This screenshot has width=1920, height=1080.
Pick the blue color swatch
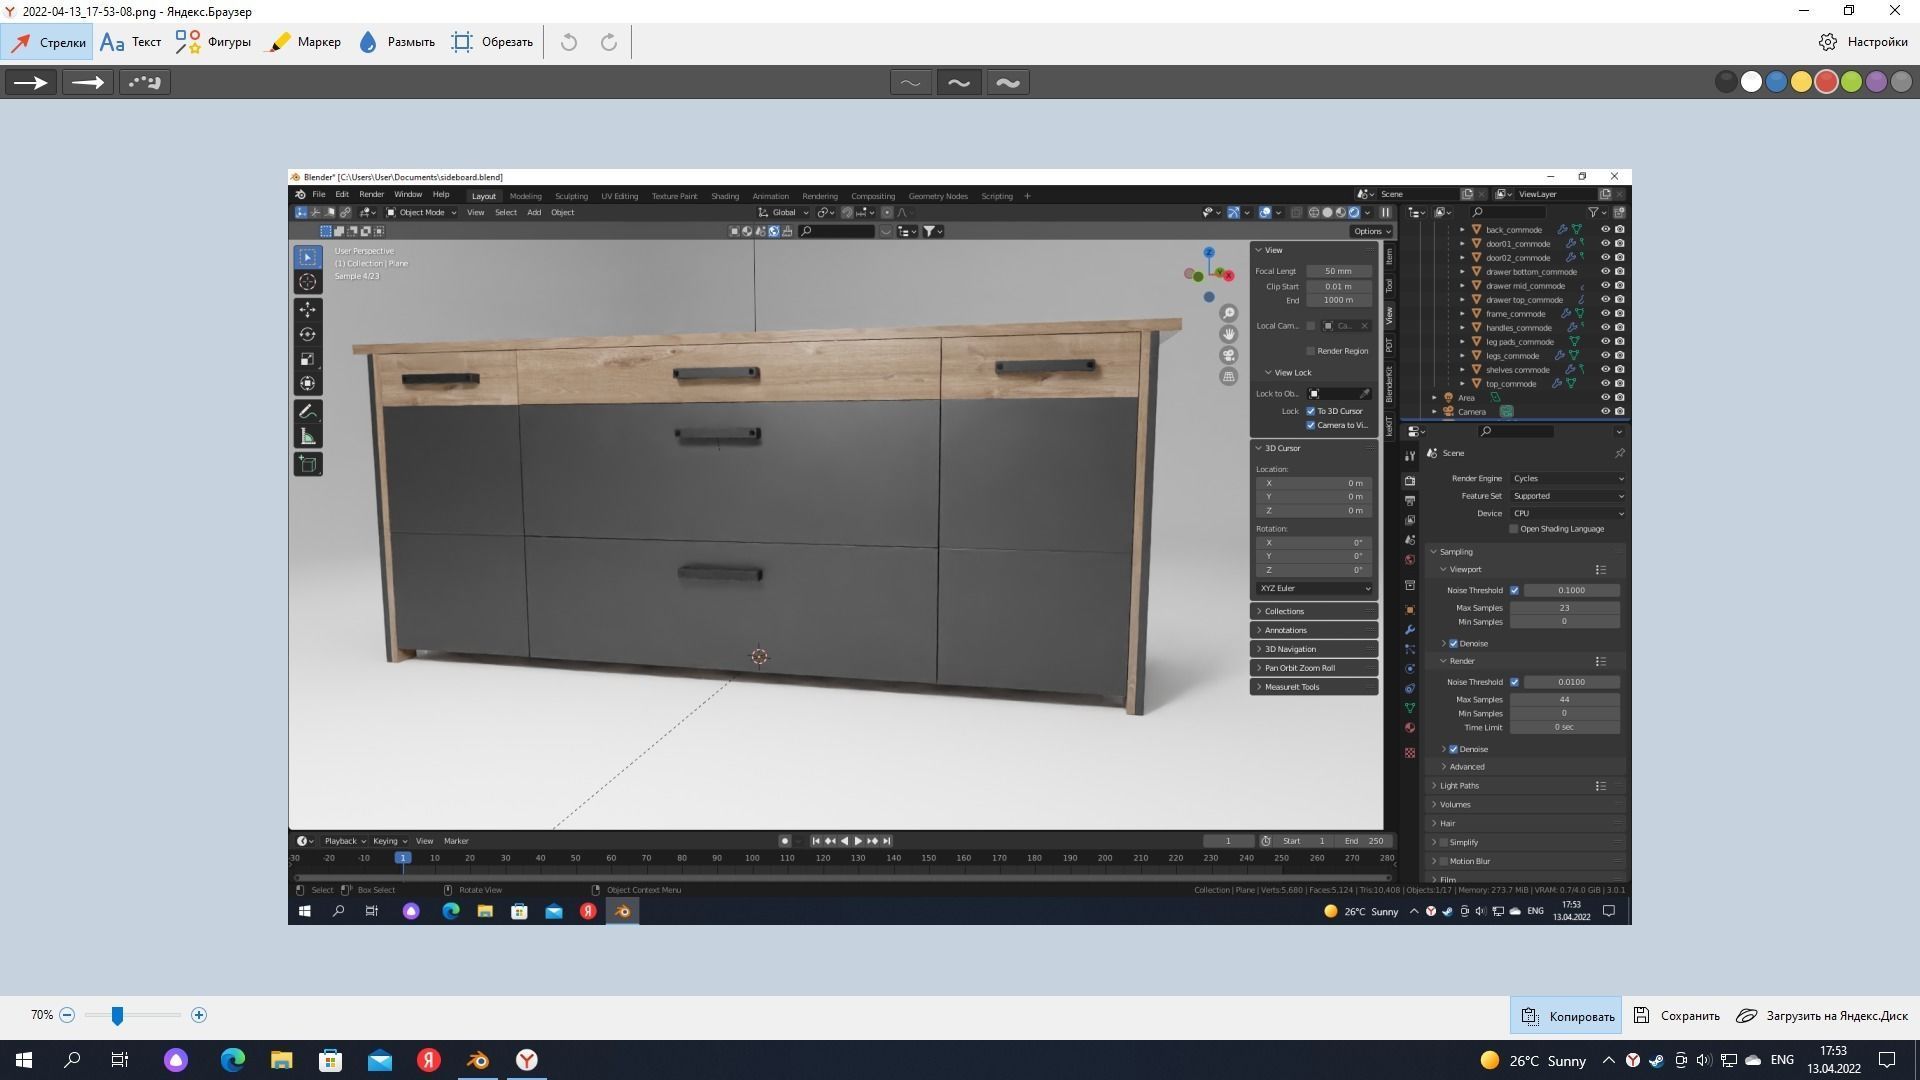[1776, 82]
